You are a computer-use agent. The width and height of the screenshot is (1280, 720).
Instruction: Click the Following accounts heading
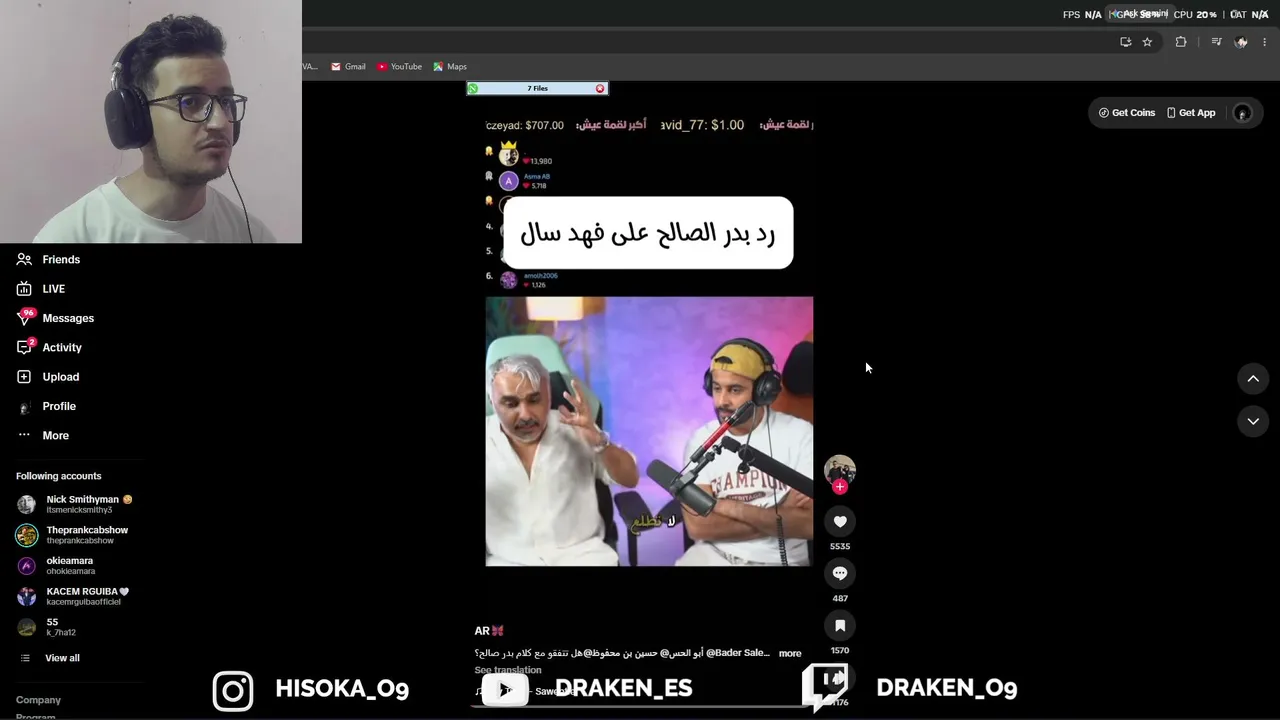[59, 476]
